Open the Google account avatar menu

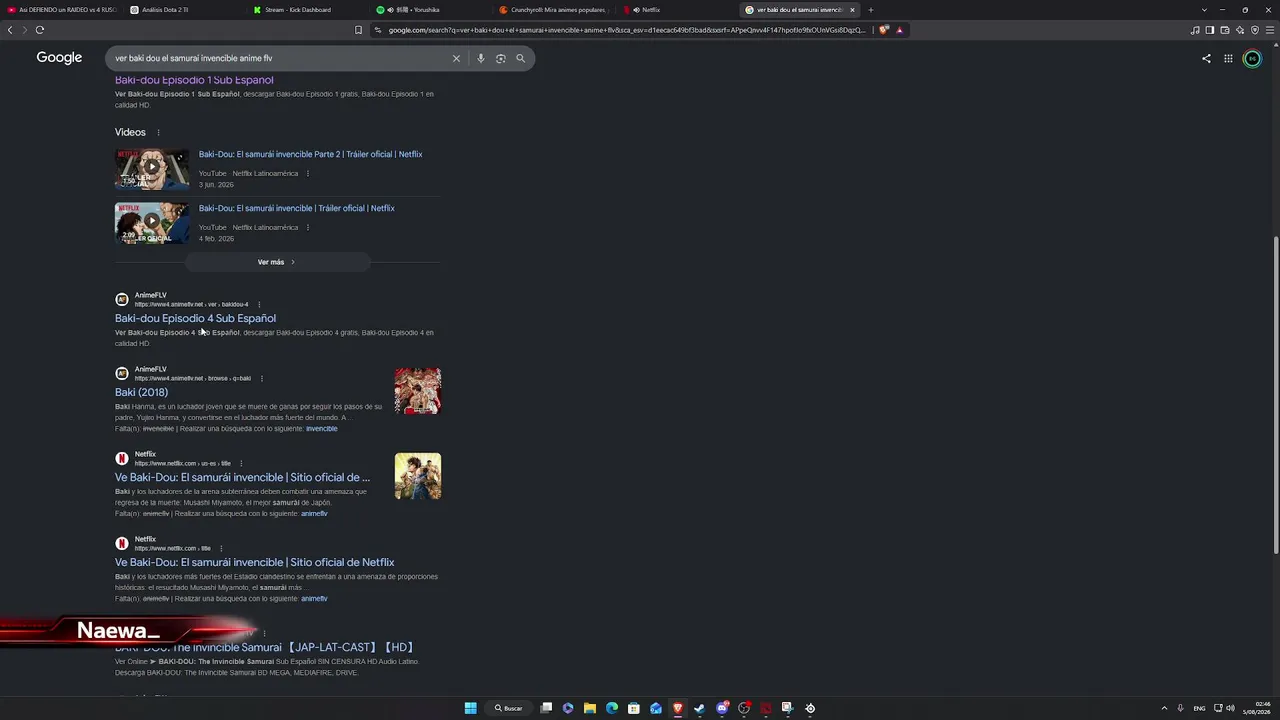pyautogui.click(x=1252, y=59)
